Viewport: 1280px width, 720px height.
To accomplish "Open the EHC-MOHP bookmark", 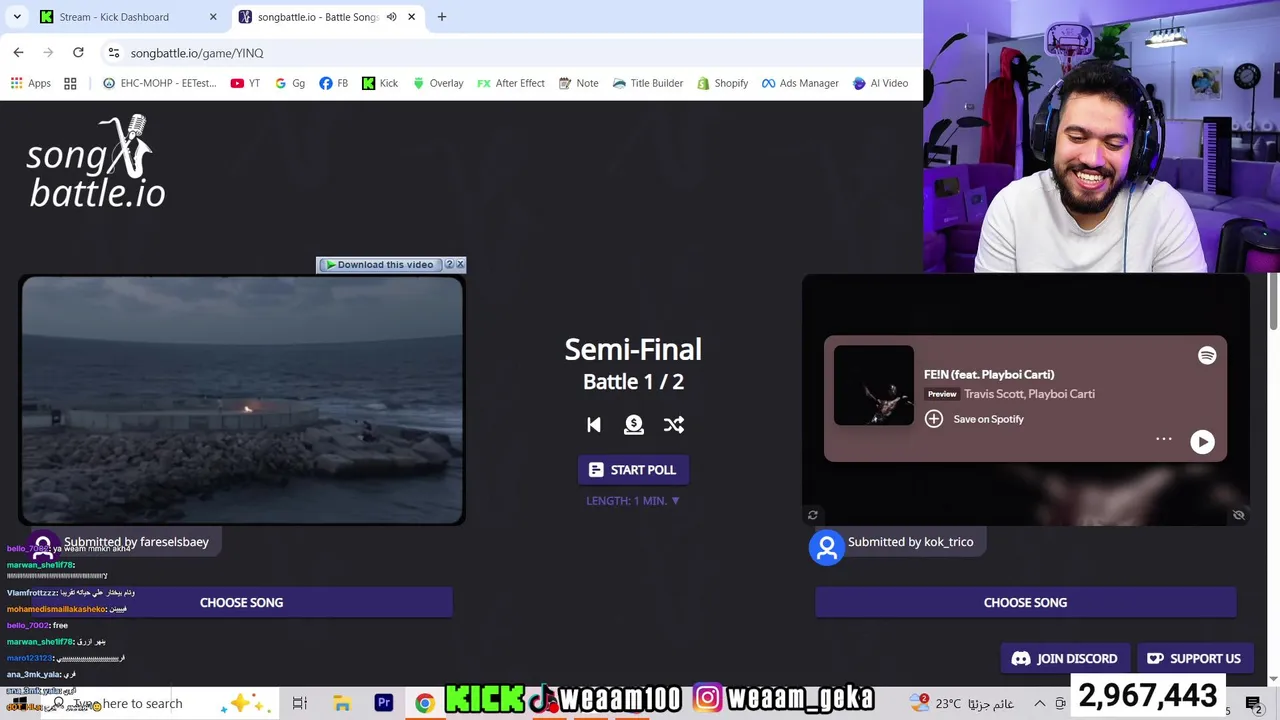I will 159,83.
